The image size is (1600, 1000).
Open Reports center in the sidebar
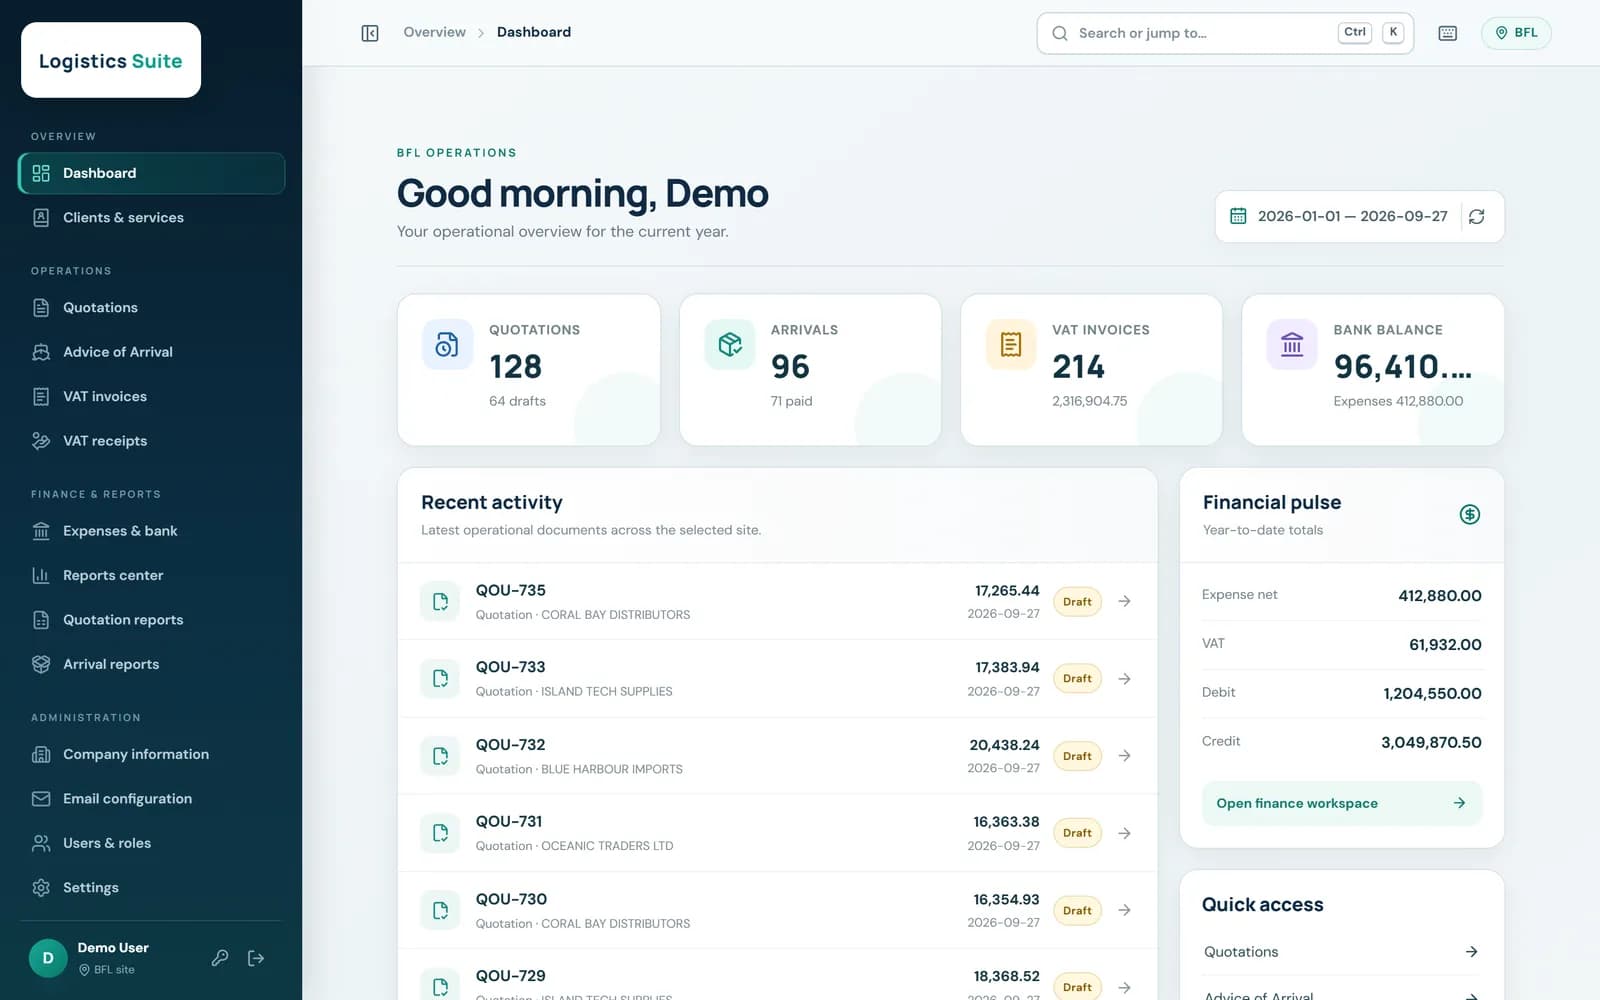point(151,575)
